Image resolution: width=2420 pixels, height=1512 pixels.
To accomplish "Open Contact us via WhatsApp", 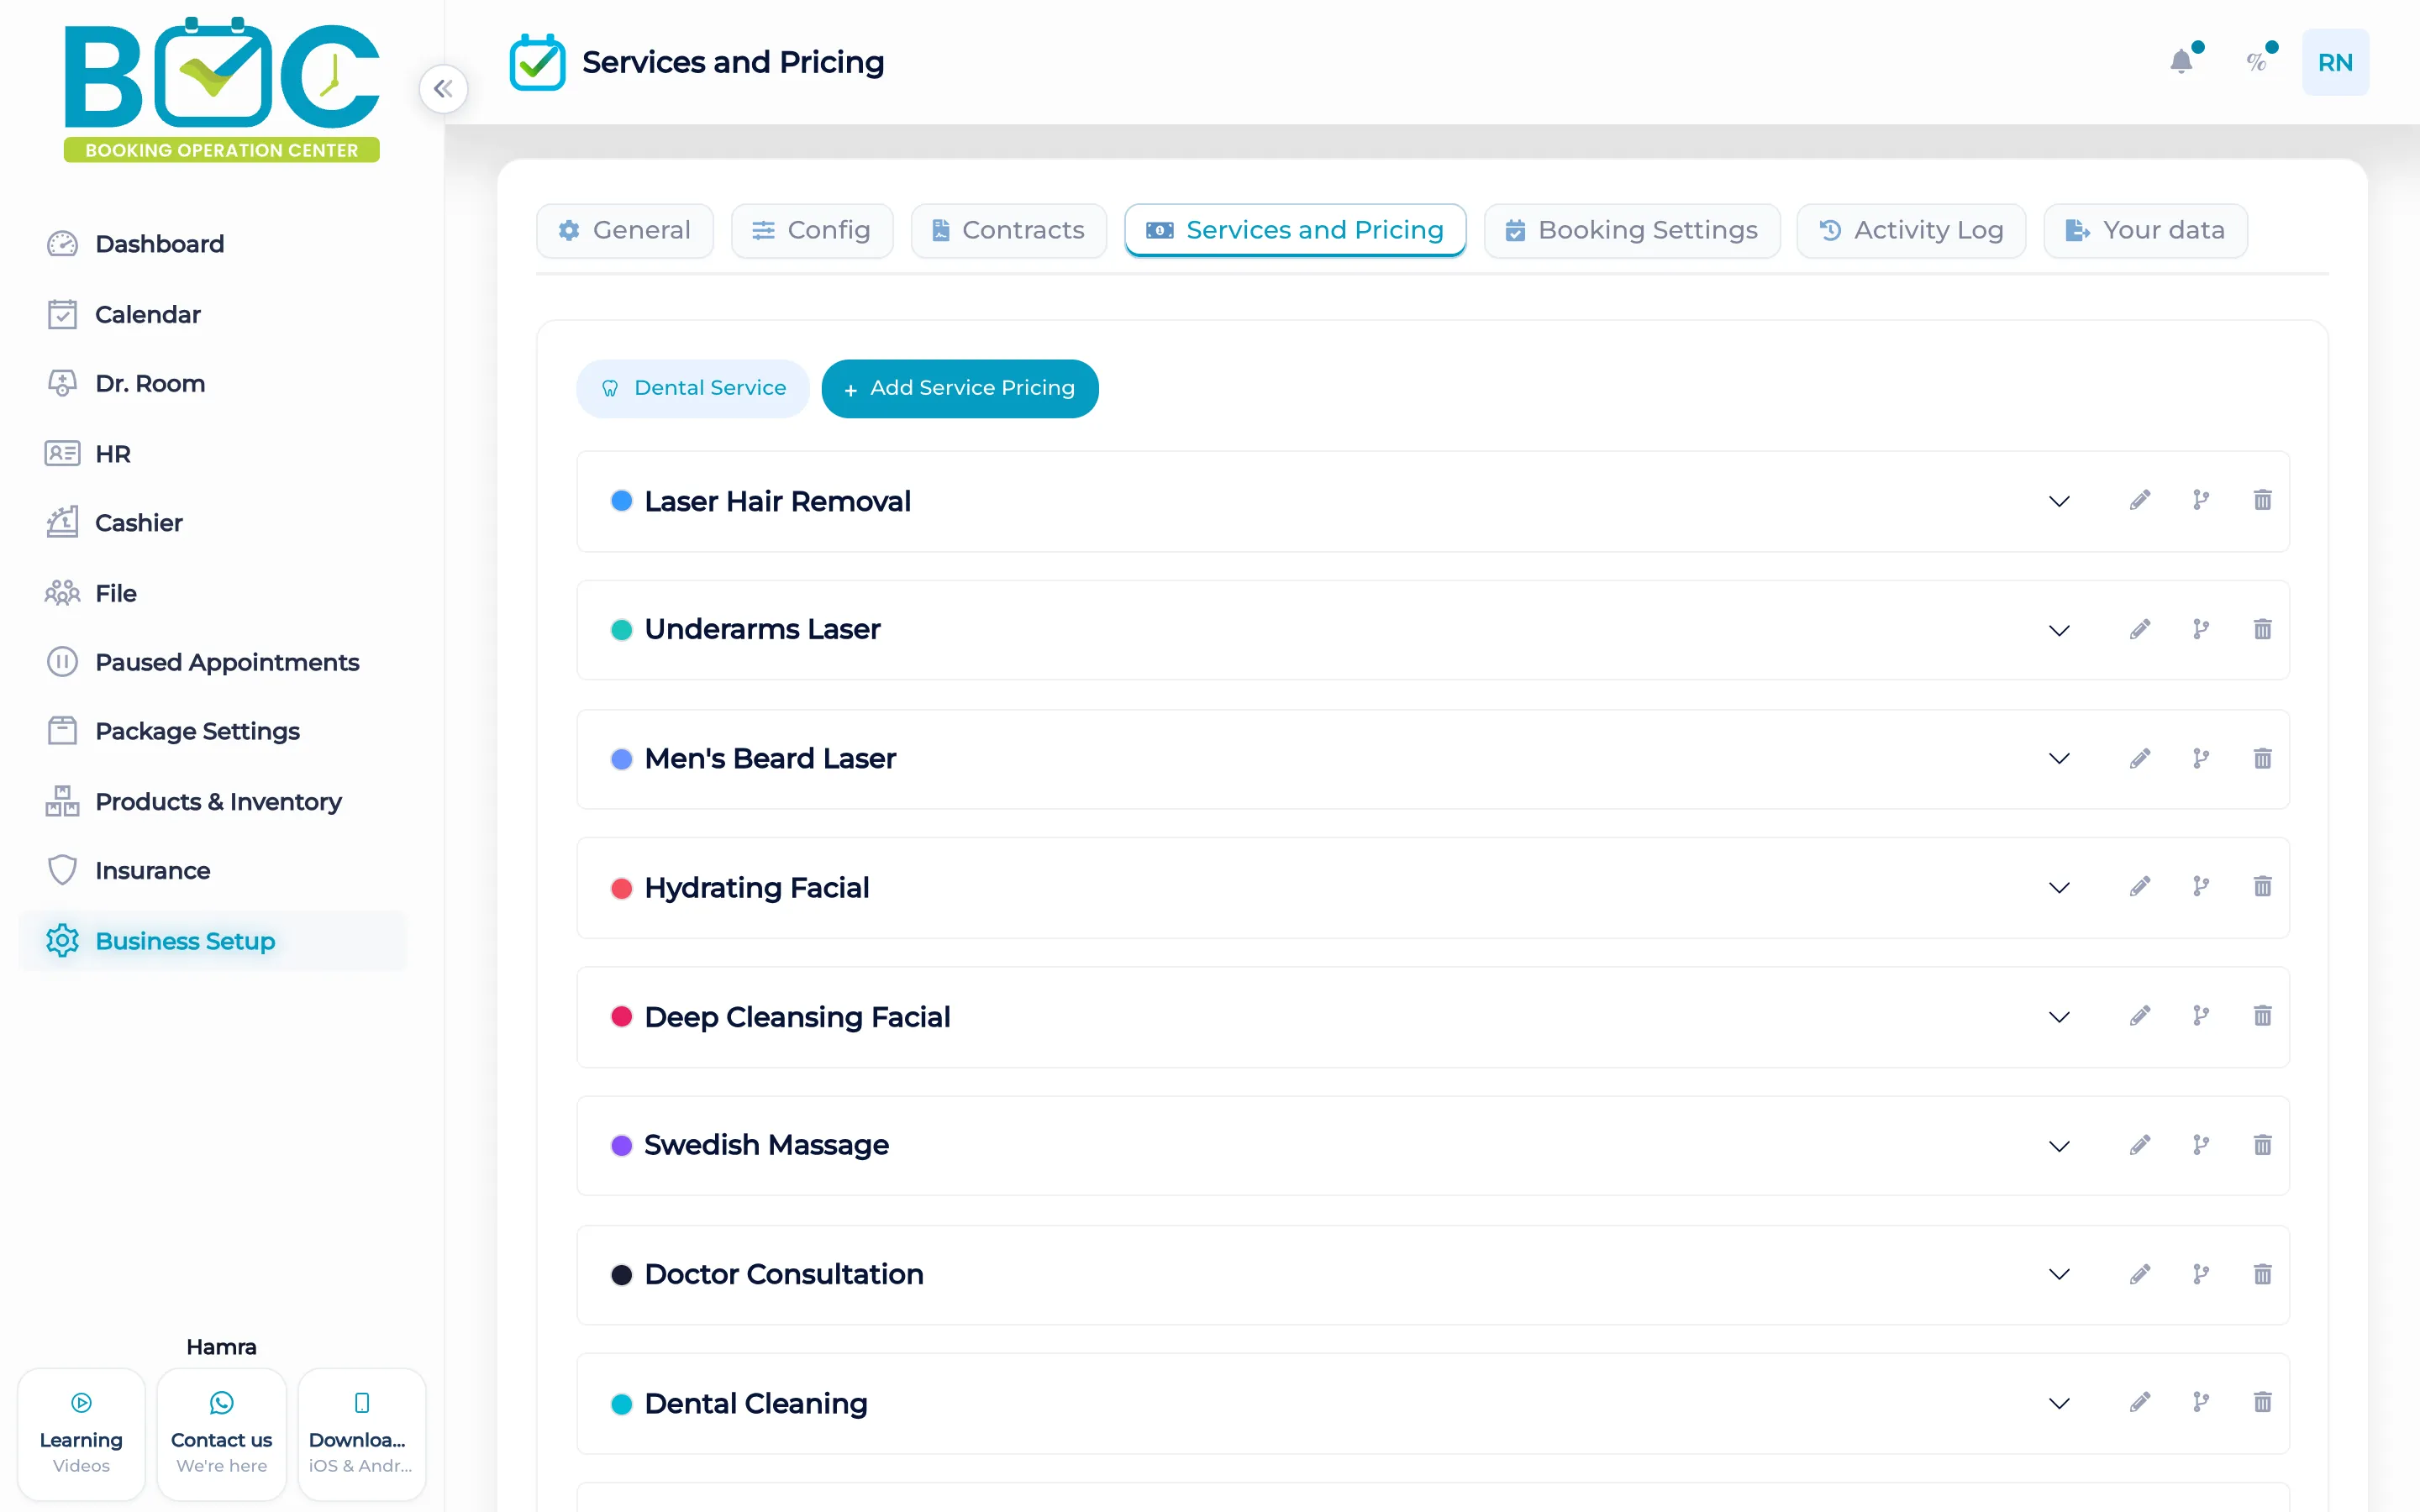I will pos(221,1434).
